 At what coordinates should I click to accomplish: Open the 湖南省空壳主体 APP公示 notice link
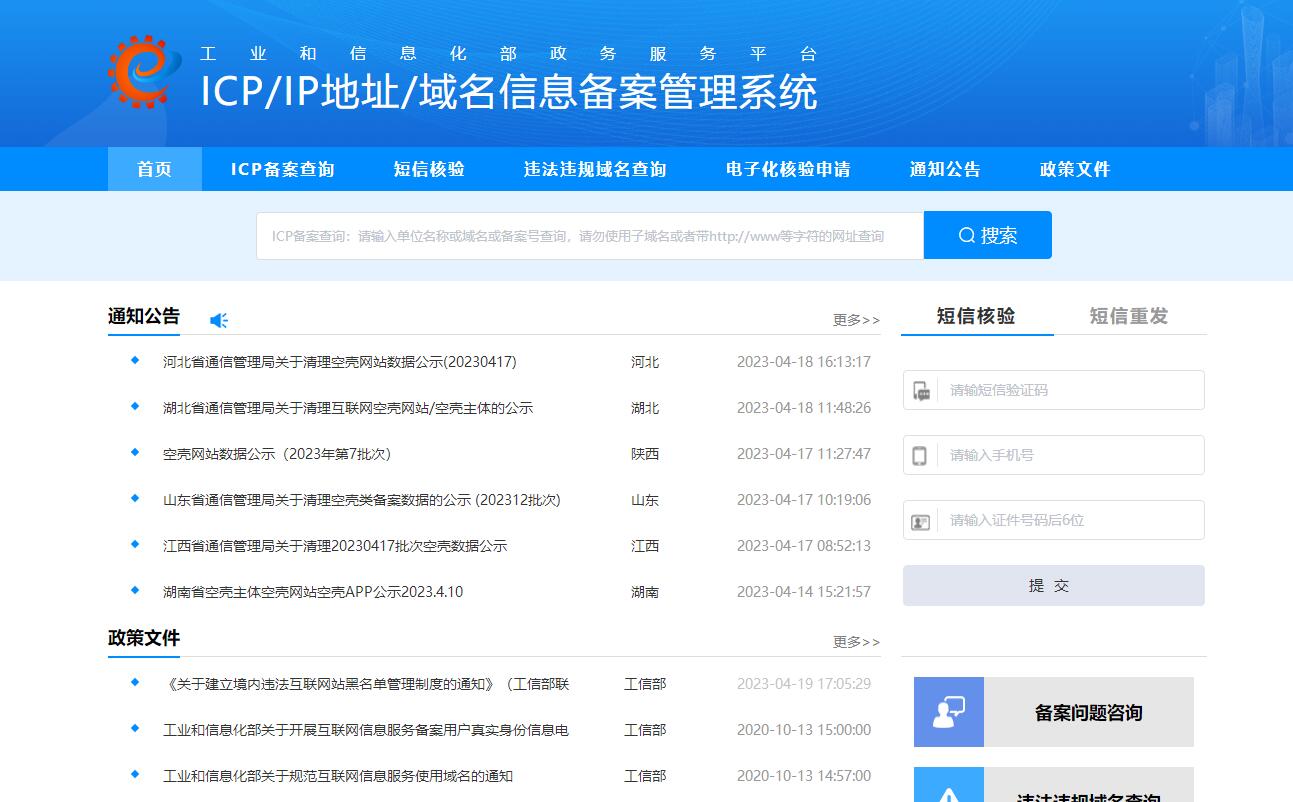pyautogui.click(x=313, y=592)
